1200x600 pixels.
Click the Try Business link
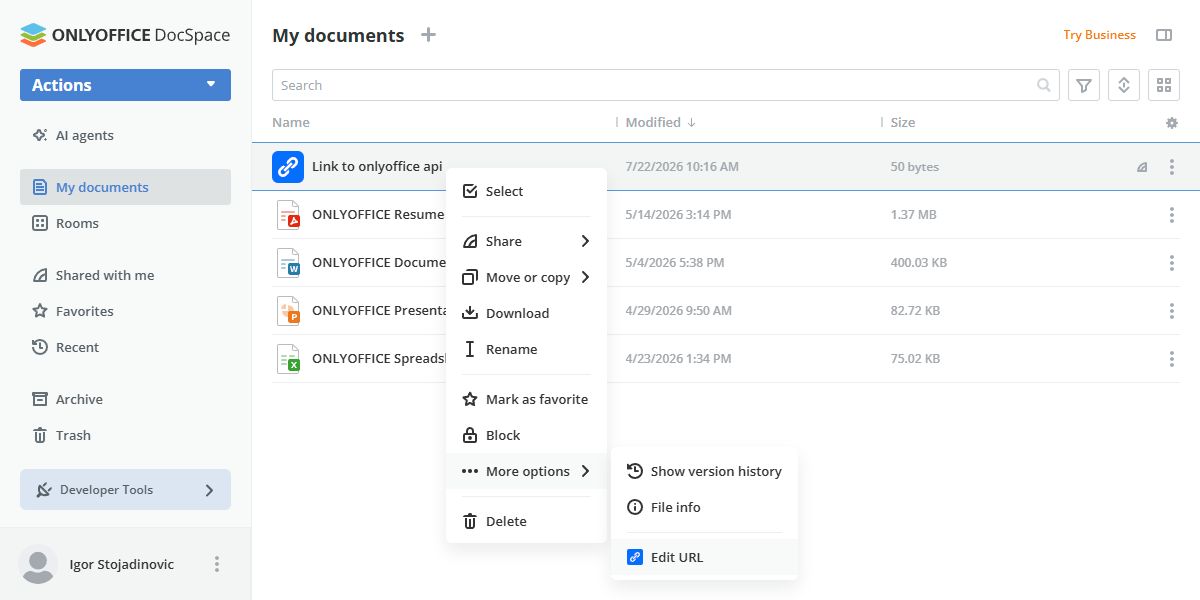click(x=1099, y=35)
